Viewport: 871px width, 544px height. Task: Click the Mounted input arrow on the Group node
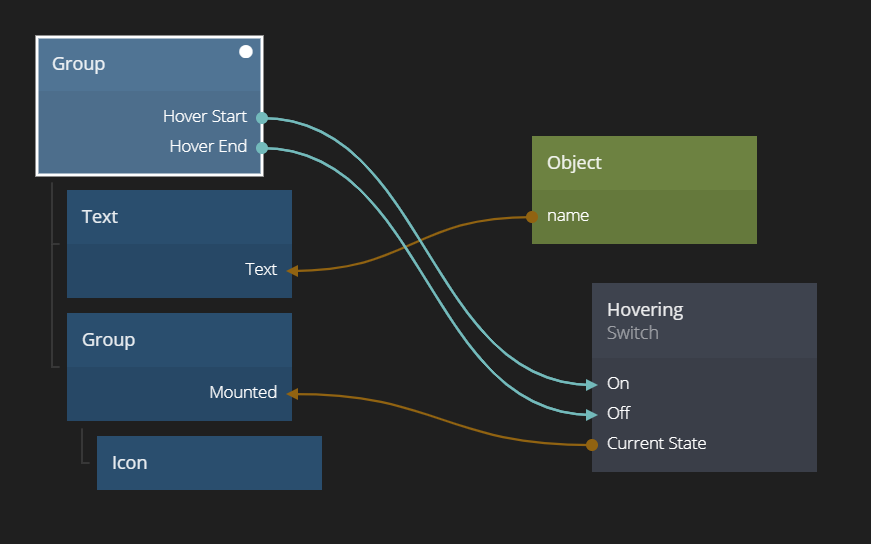[292, 394]
